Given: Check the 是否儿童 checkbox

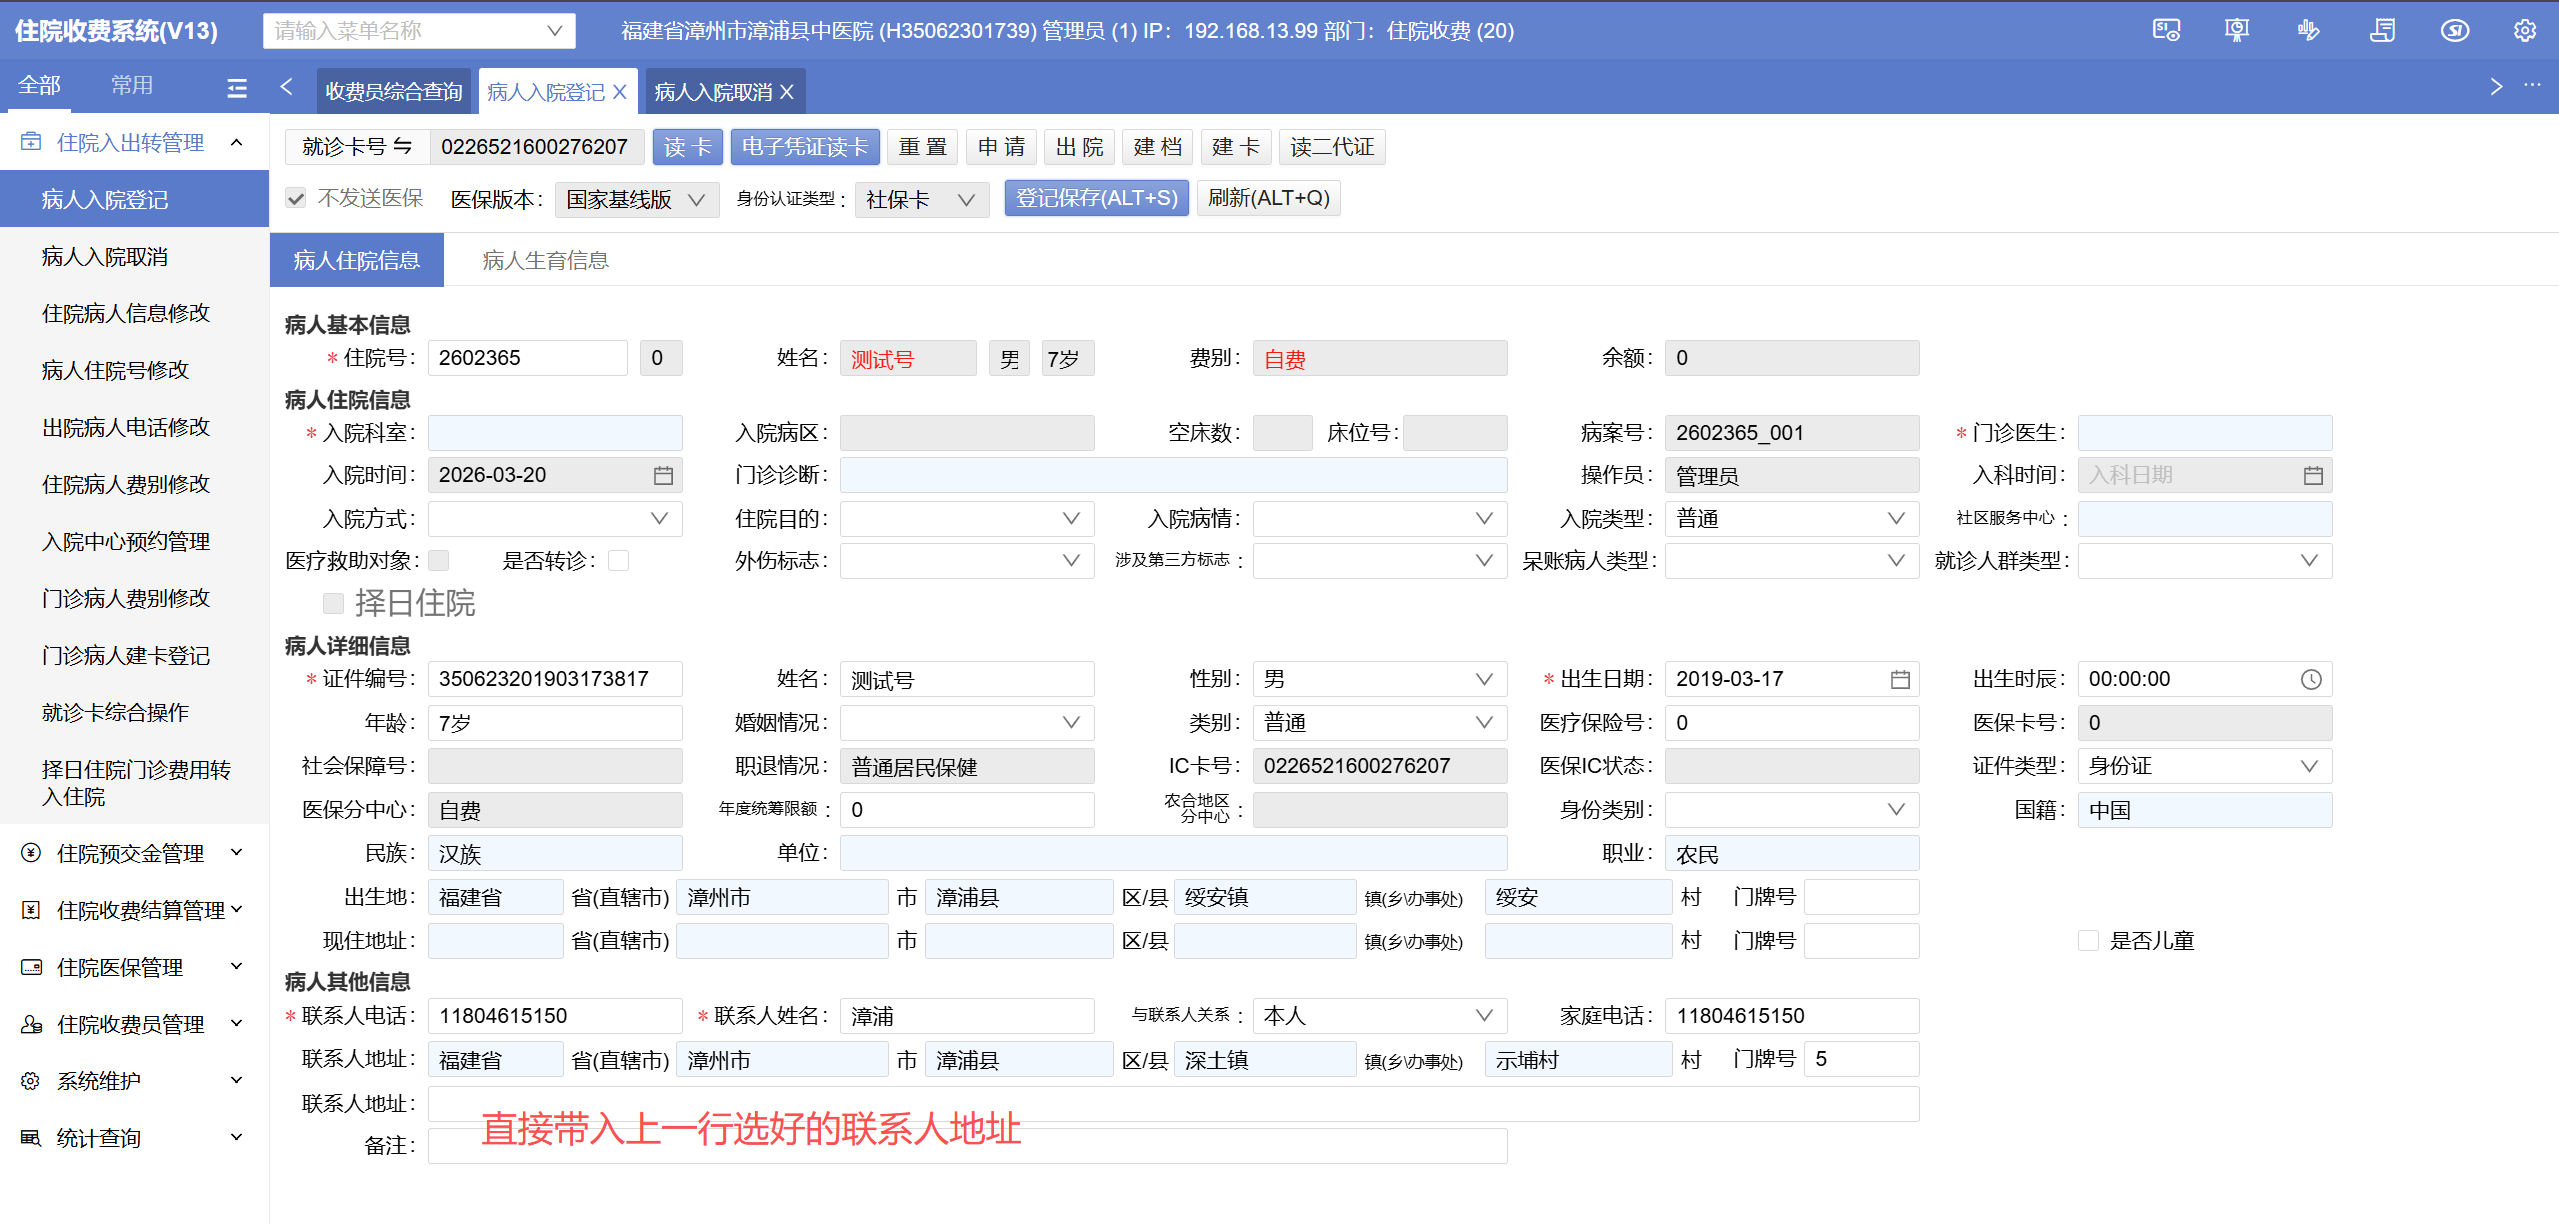Looking at the screenshot, I should point(2088,941).
